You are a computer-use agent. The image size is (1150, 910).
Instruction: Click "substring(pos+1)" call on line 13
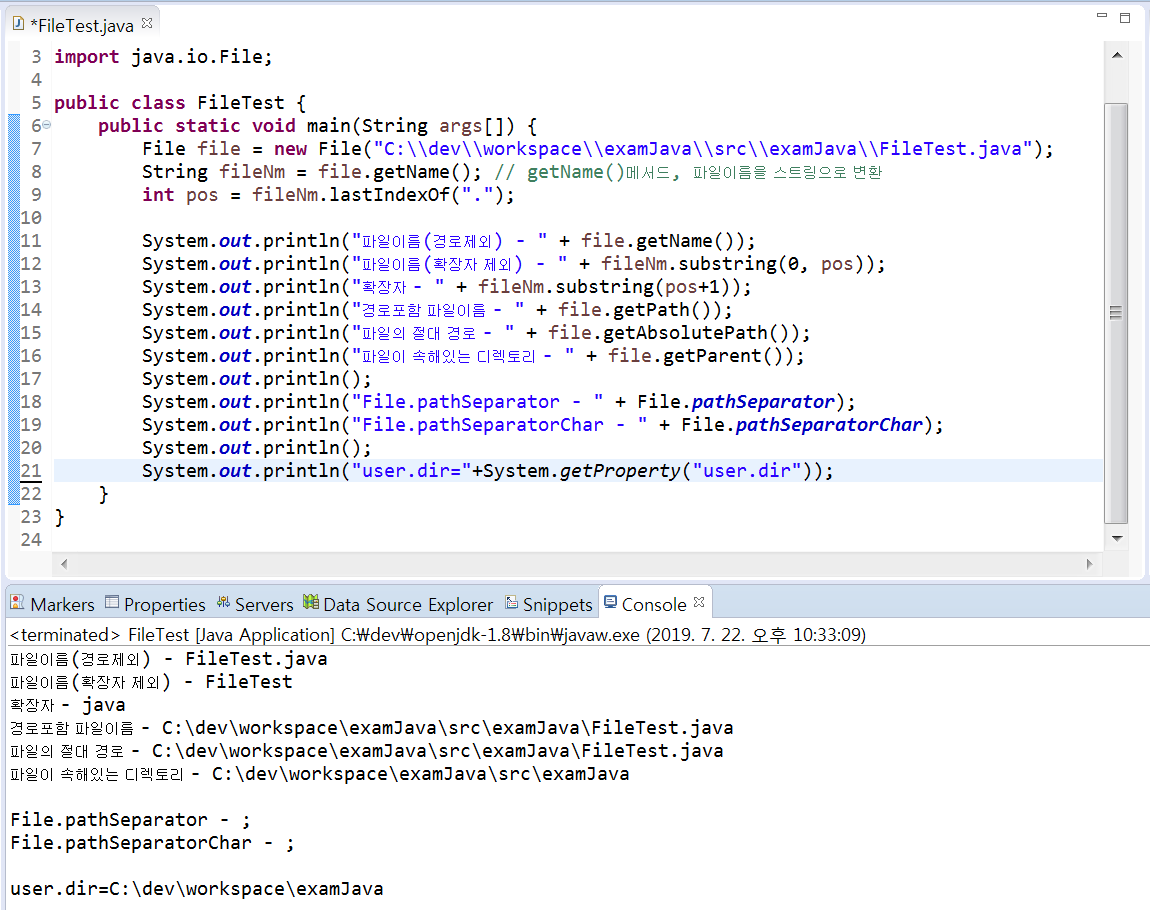tap(648, 287)
